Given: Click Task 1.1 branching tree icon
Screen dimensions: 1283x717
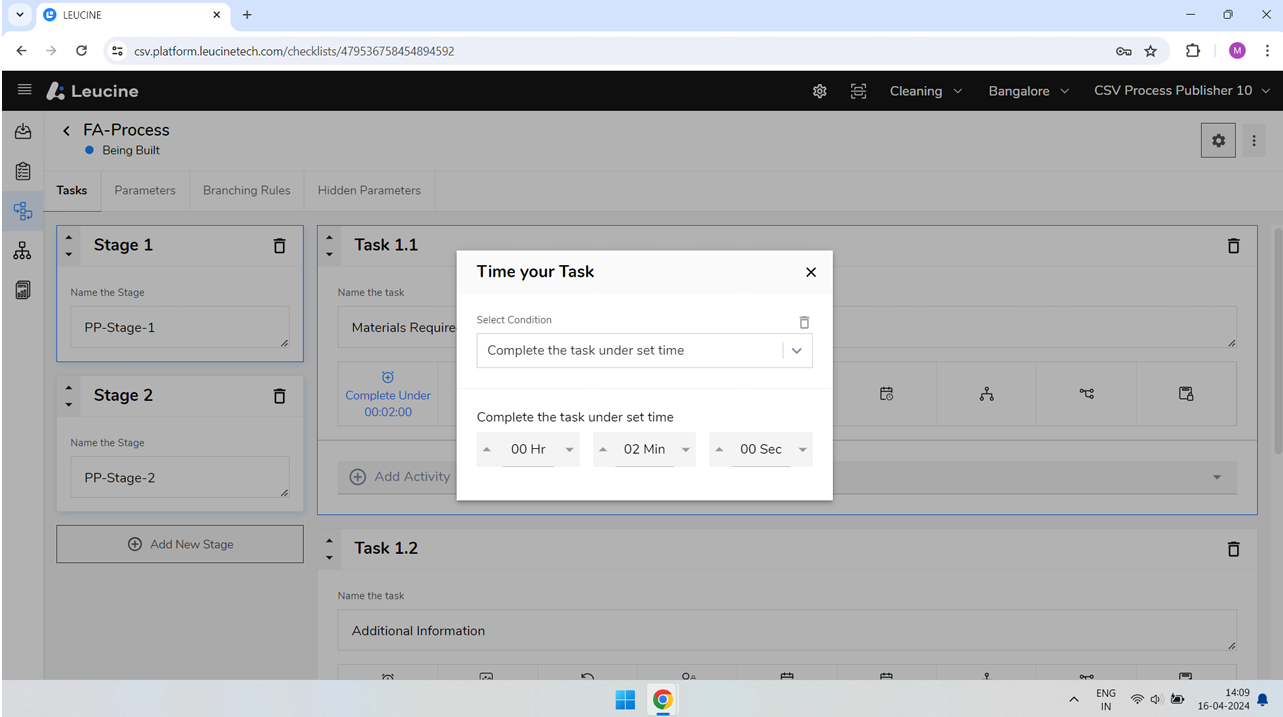Looking at the screenshot, I should click(987, 394).
